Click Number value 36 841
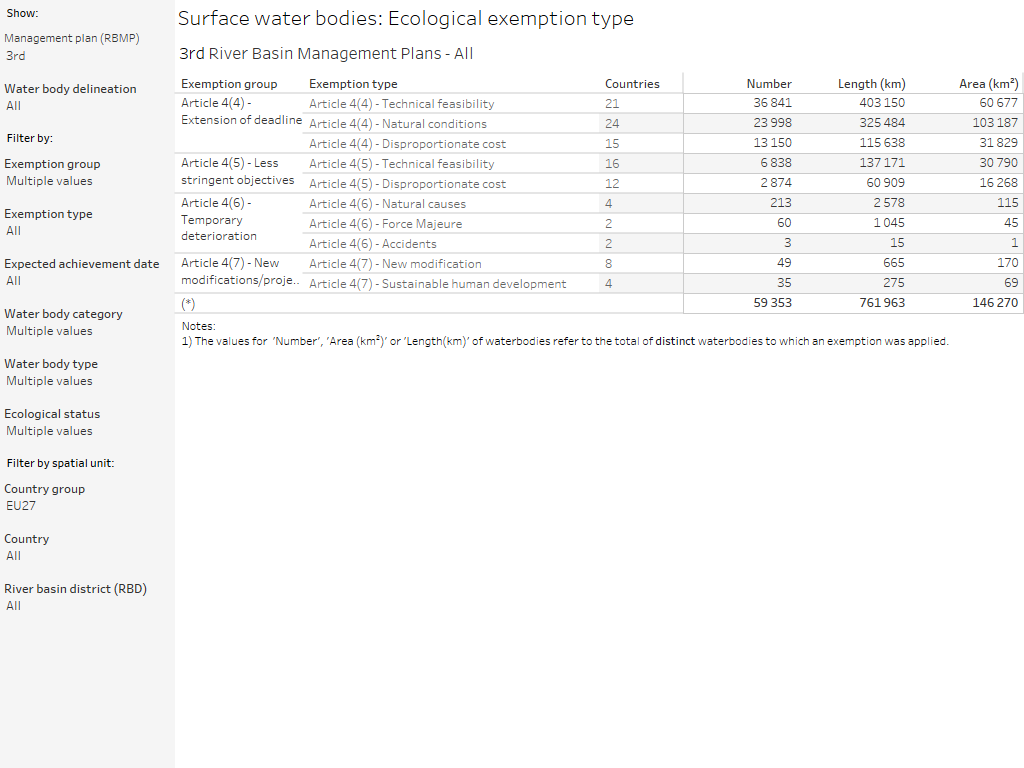This screenshot has width=1024, height=768. coord(772,103)
